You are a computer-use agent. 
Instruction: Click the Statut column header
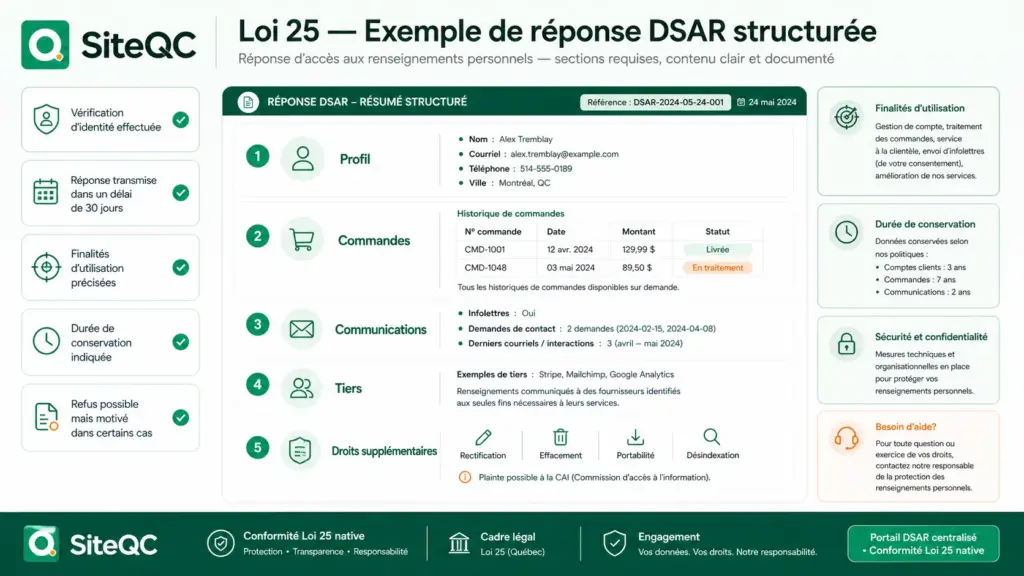pos(717,231)
